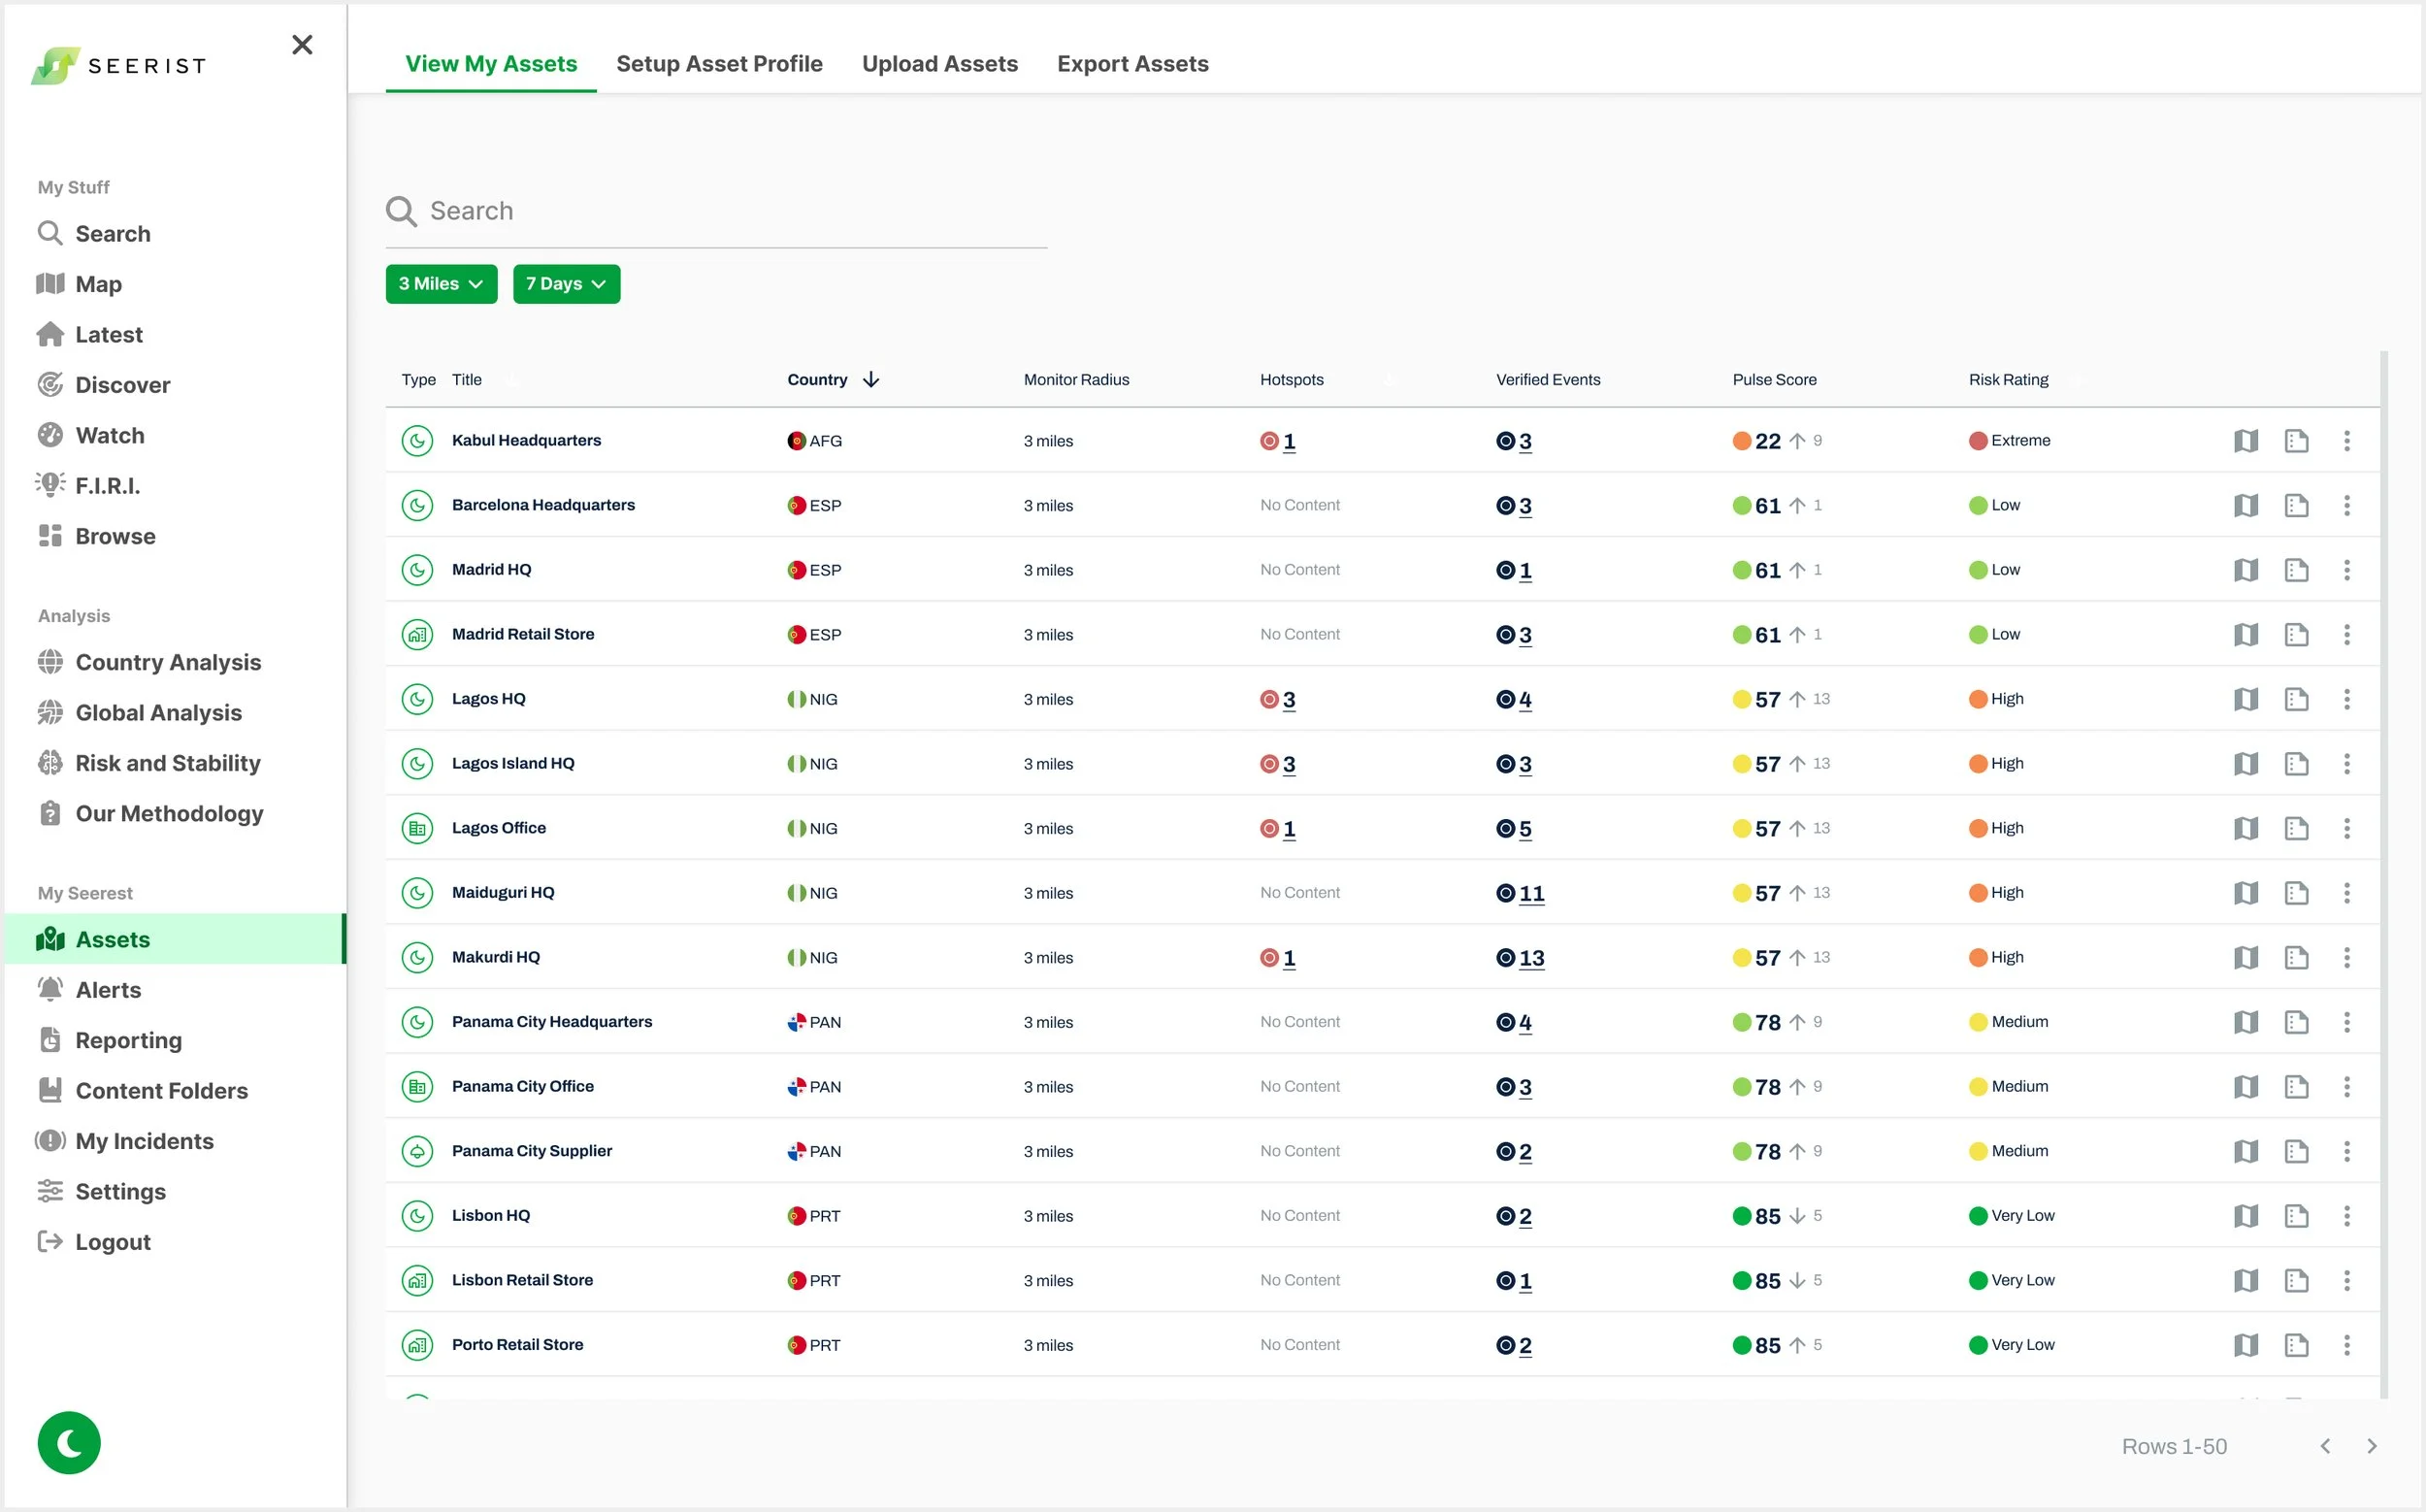Click map icon for Porto Retail Store
The height and width of the screenshot is (1512, 2426).
(x=2245, y=1345)
